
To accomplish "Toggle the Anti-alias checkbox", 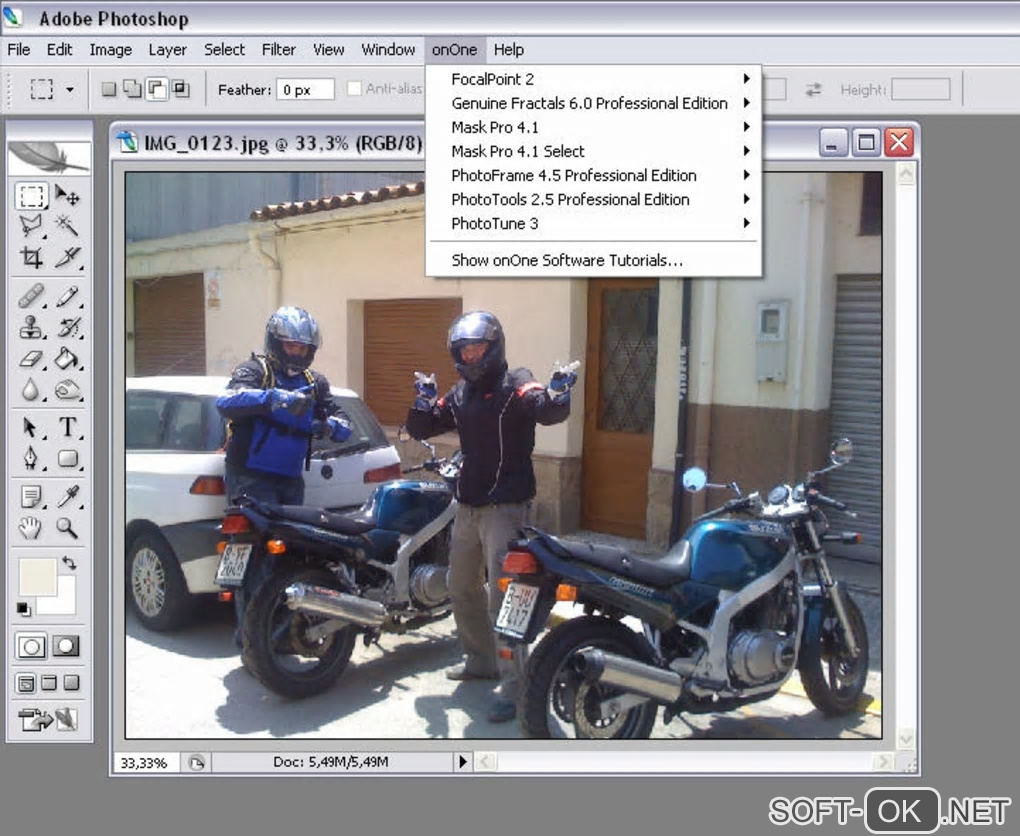I will [354, 88].
